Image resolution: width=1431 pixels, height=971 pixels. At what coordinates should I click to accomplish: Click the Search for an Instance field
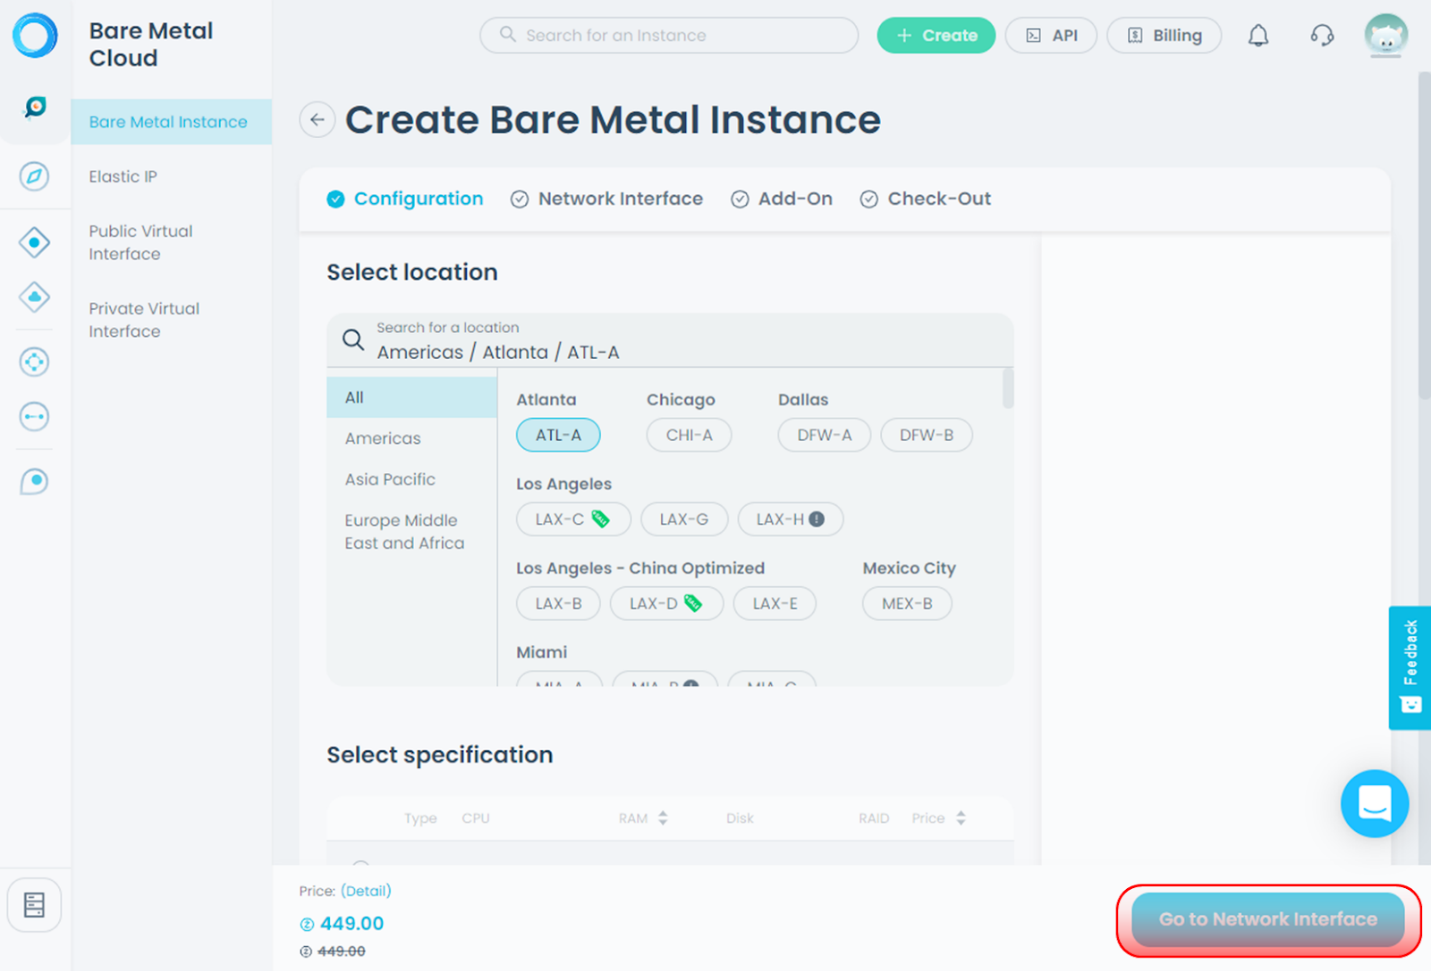(x=668, y=35)
